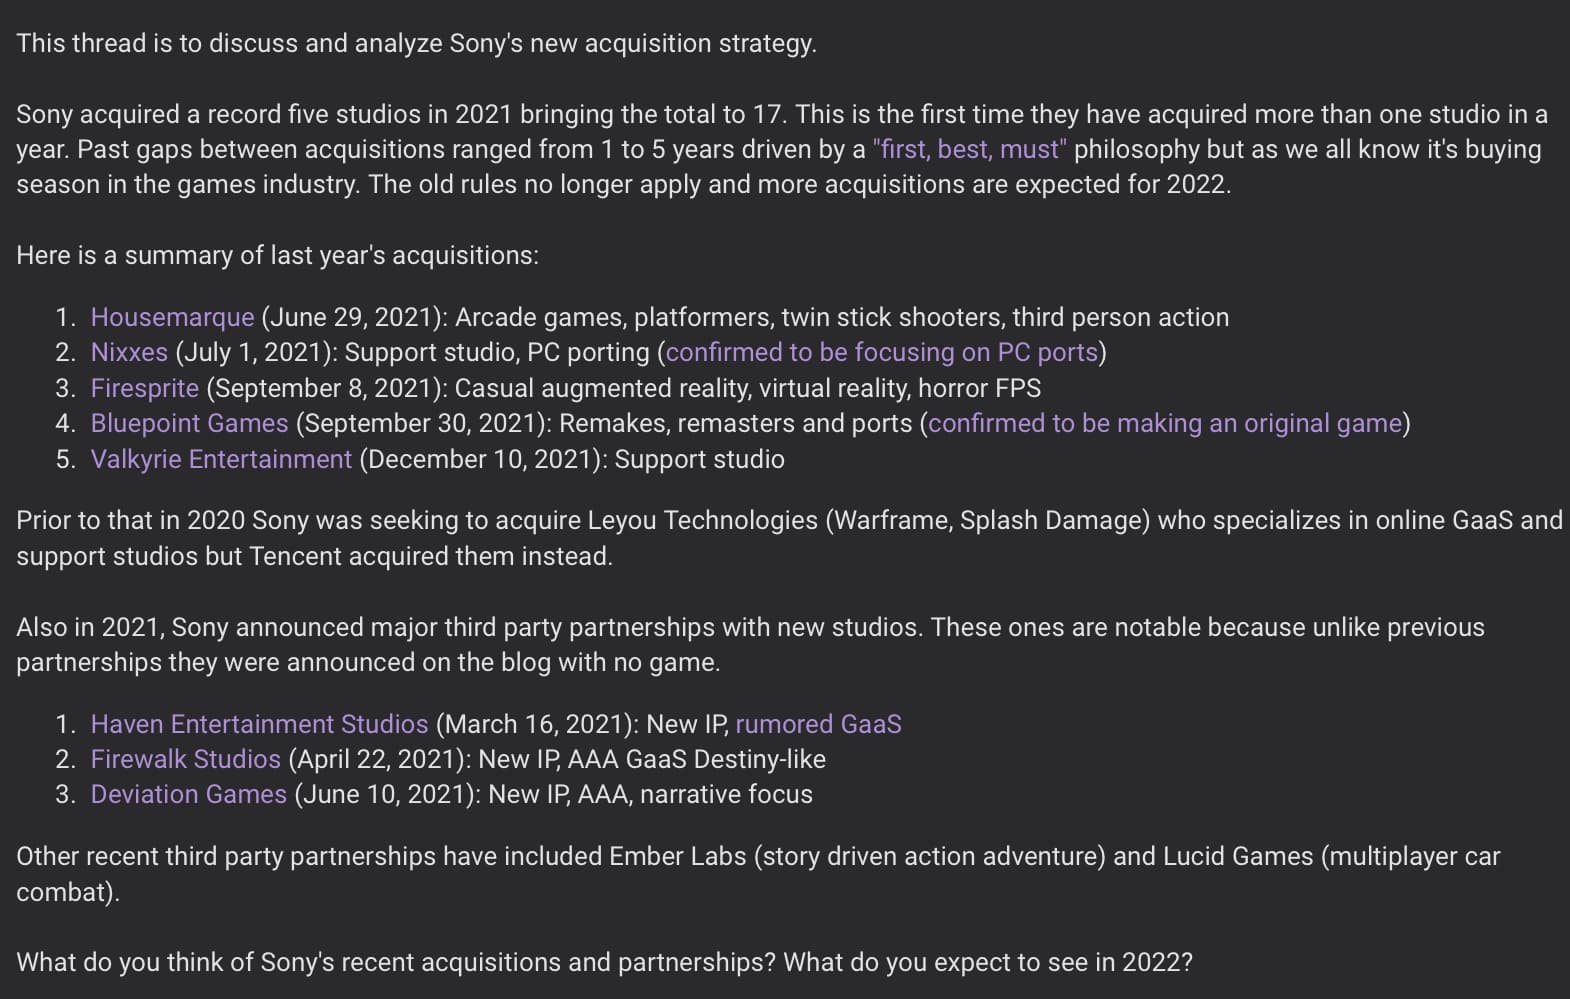This screenshot has height=999, width=1570.
Task: Open the Haven Entertainment Studios link
Action: pos(259,725)
